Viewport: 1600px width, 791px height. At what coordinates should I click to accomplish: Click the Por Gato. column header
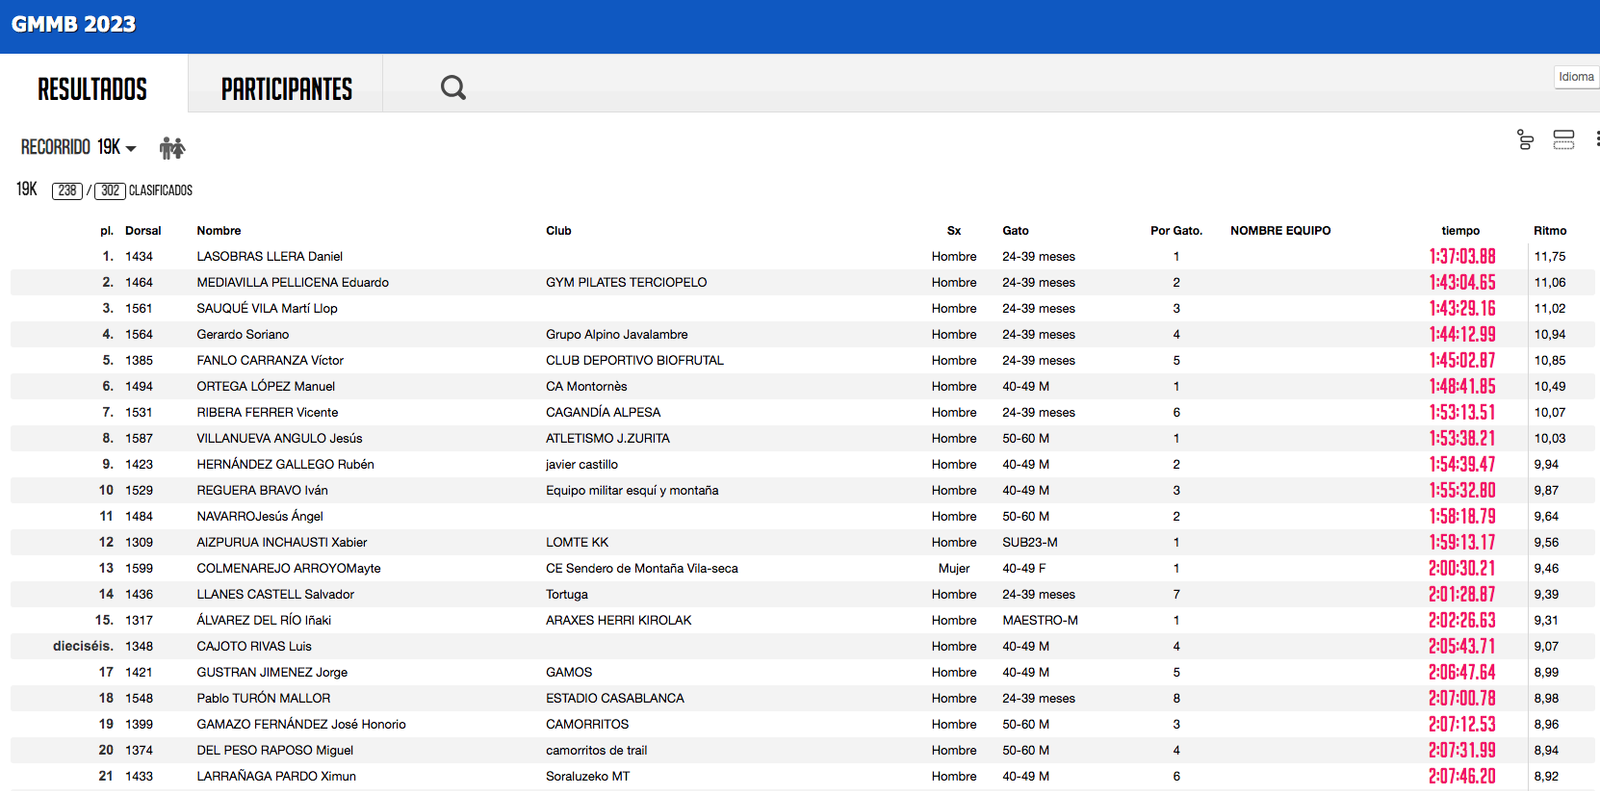pyautogui.click(x=1176, y=231)
